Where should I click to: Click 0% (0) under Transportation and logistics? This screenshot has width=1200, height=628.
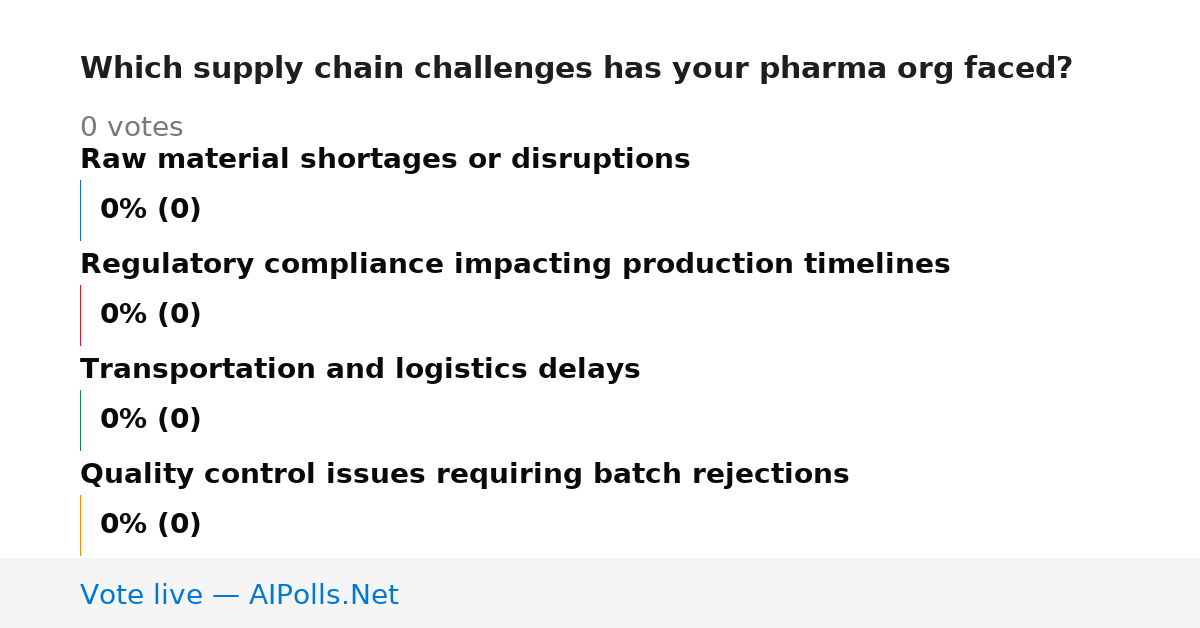pos(151,420)
